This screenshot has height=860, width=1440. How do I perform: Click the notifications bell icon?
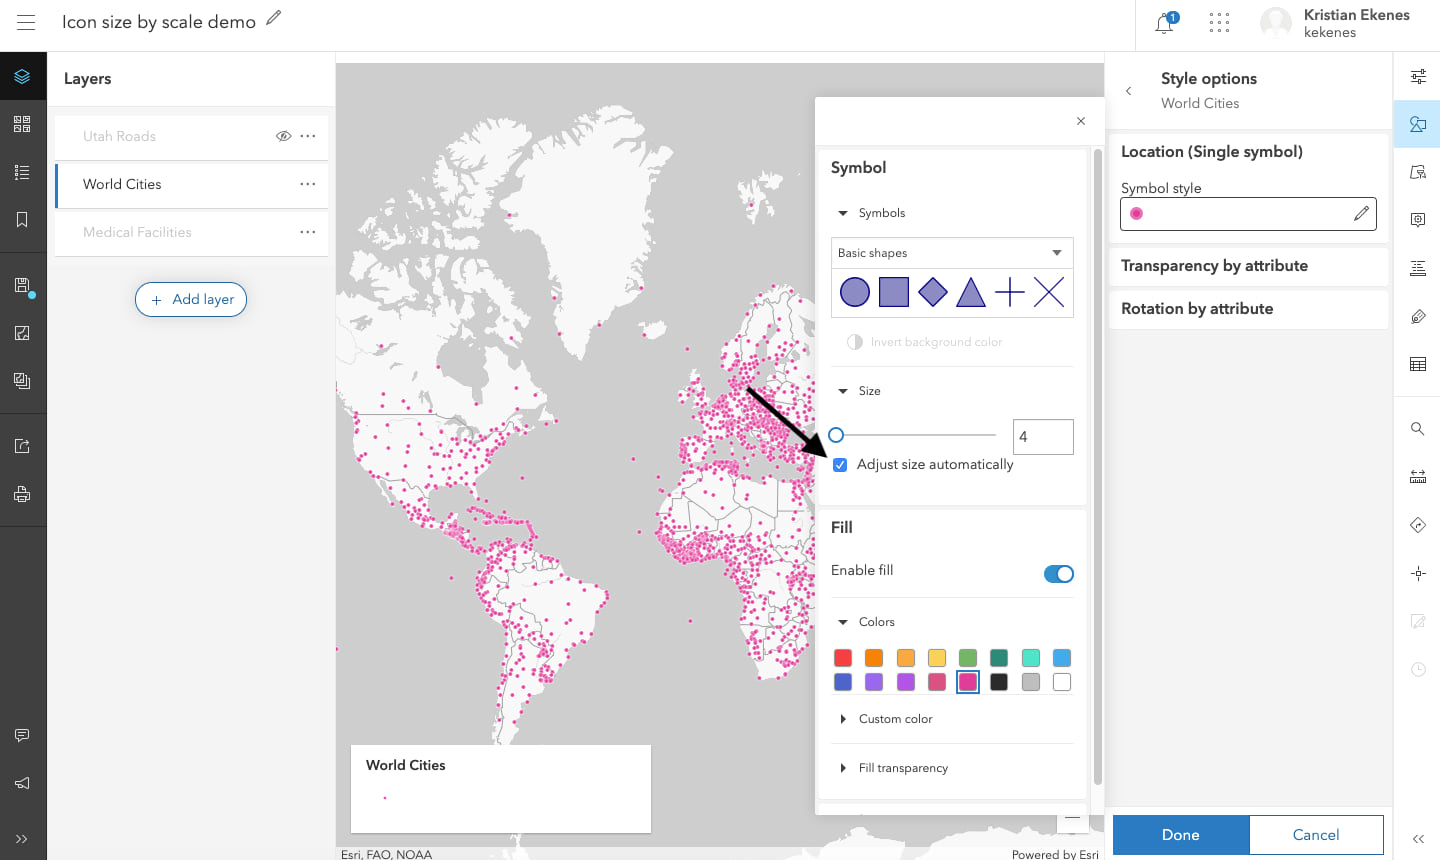tap(1164, 24)
